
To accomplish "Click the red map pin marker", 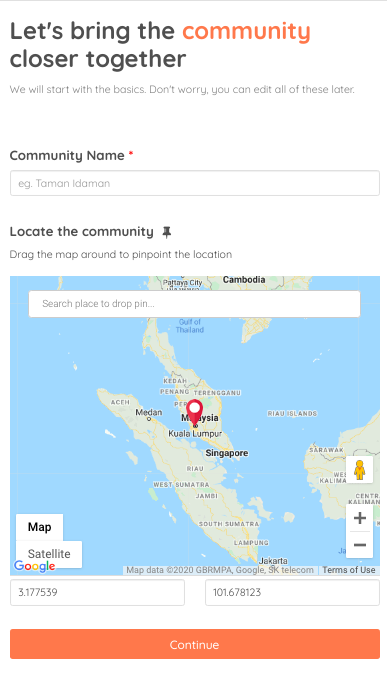I will (195, 413).
